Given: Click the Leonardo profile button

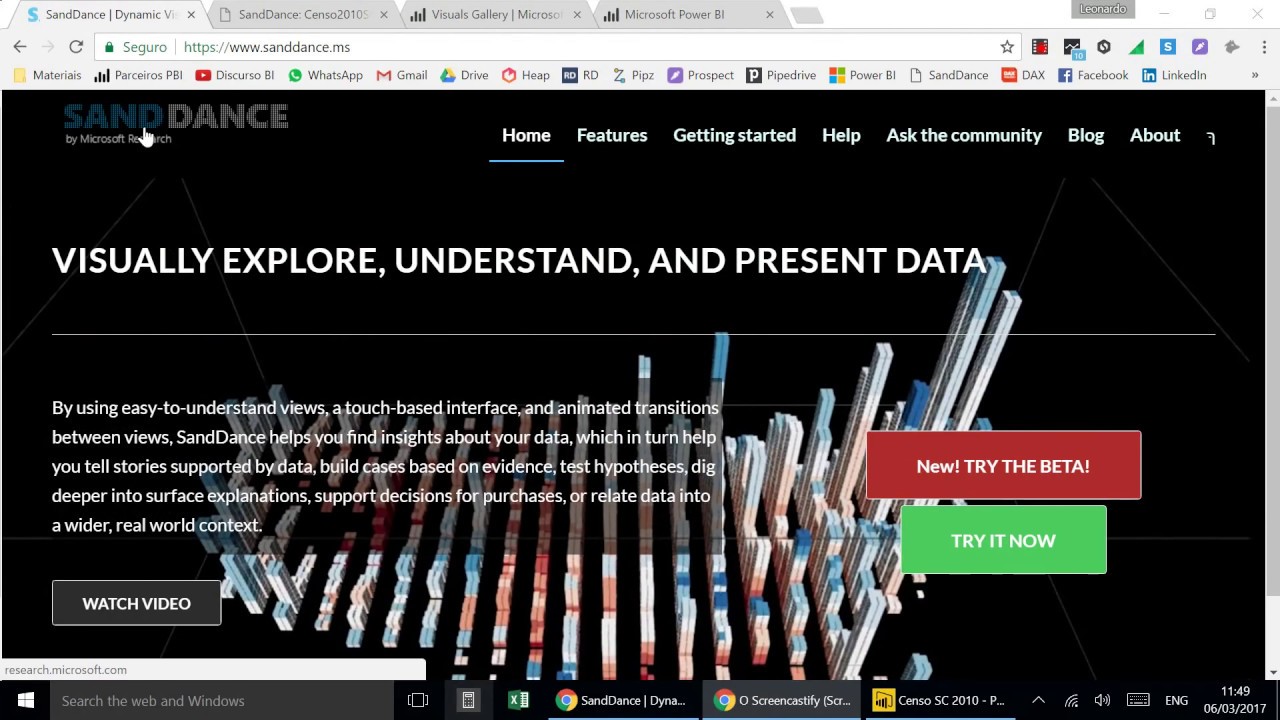Looking at the screenshot, I should coord(1103,9).
